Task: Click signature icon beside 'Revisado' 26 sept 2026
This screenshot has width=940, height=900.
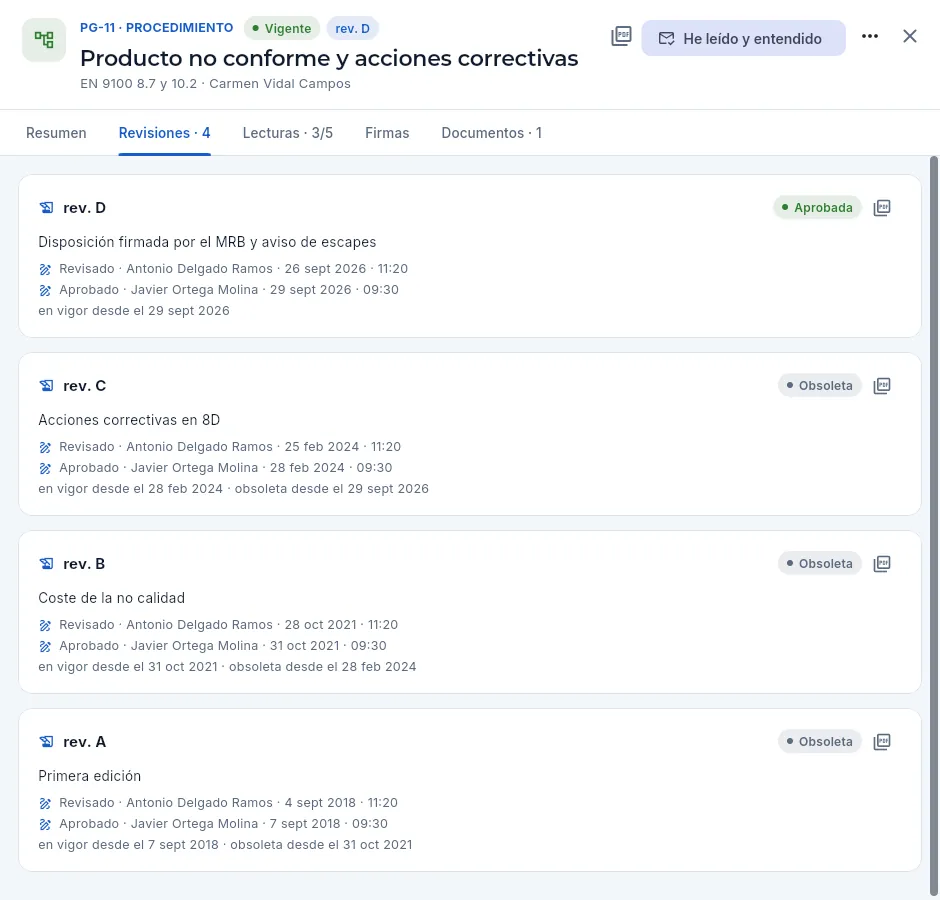Action: pyautogui.click(x=45, y=269)
